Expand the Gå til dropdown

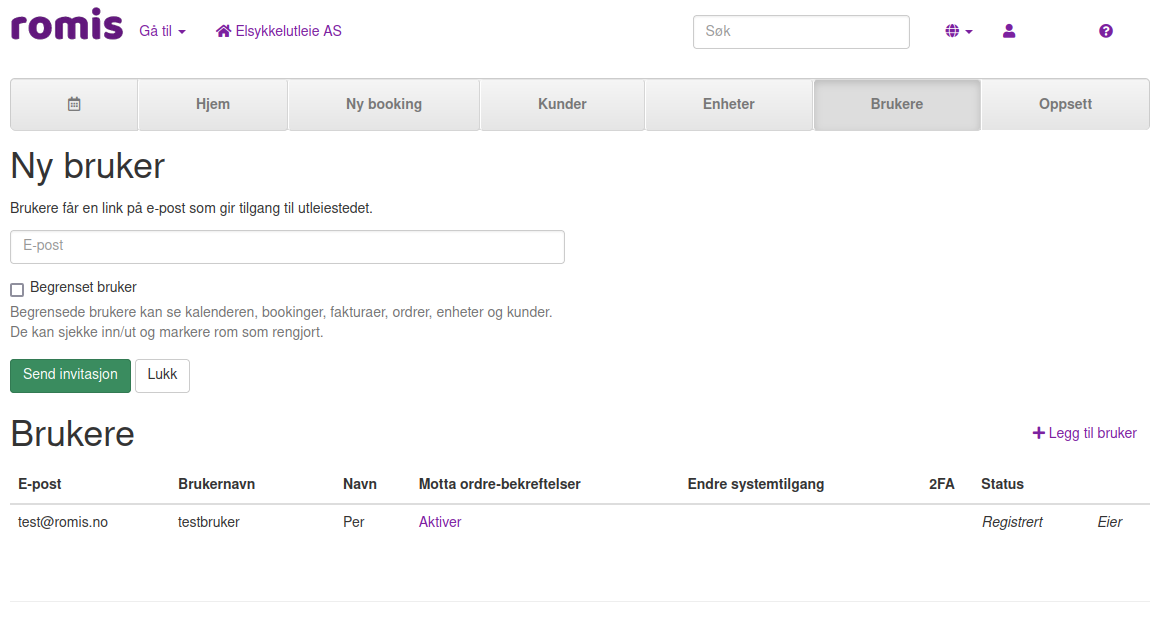click(x=162, y=31)
